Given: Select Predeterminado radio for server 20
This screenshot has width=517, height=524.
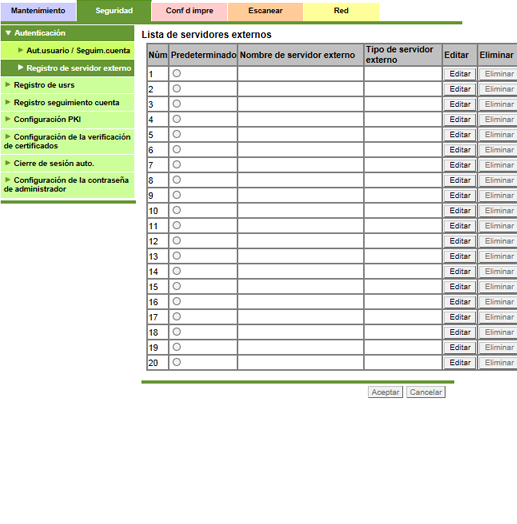Looking at the screenshot, I should [x=177, y=362].
